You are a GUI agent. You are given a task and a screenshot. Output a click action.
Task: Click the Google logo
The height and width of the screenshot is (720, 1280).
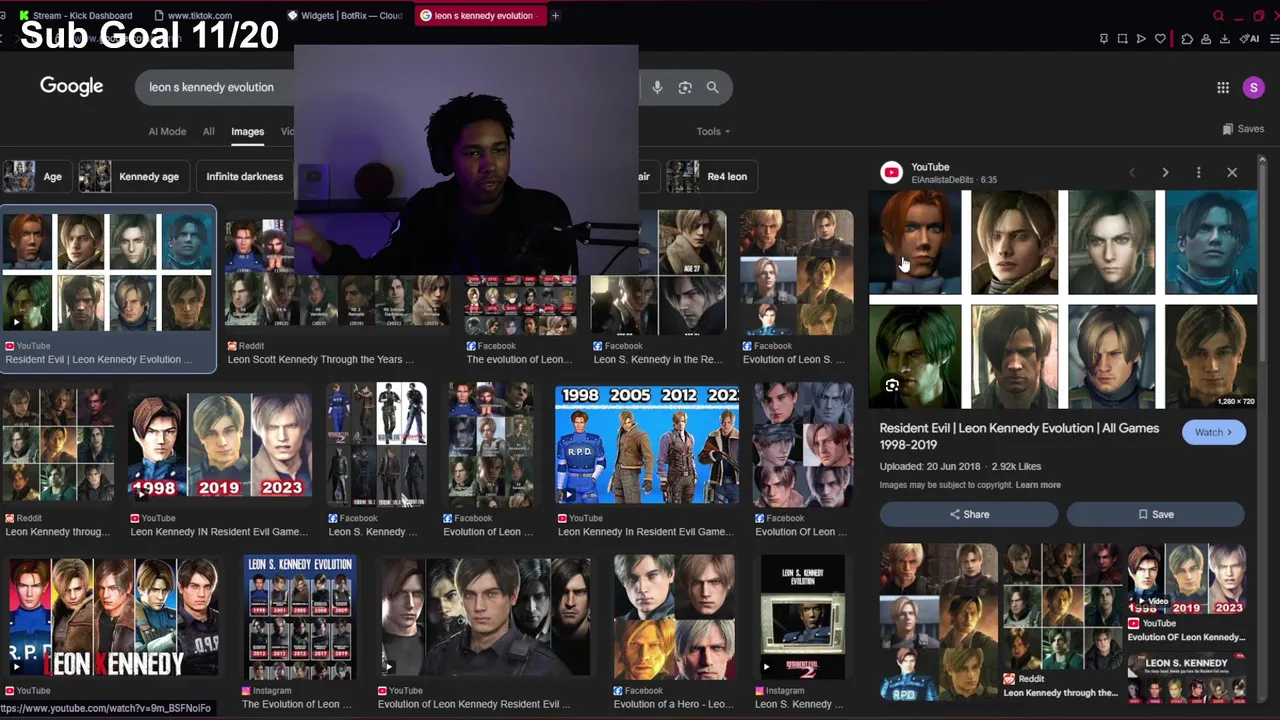tap(71, 86)
